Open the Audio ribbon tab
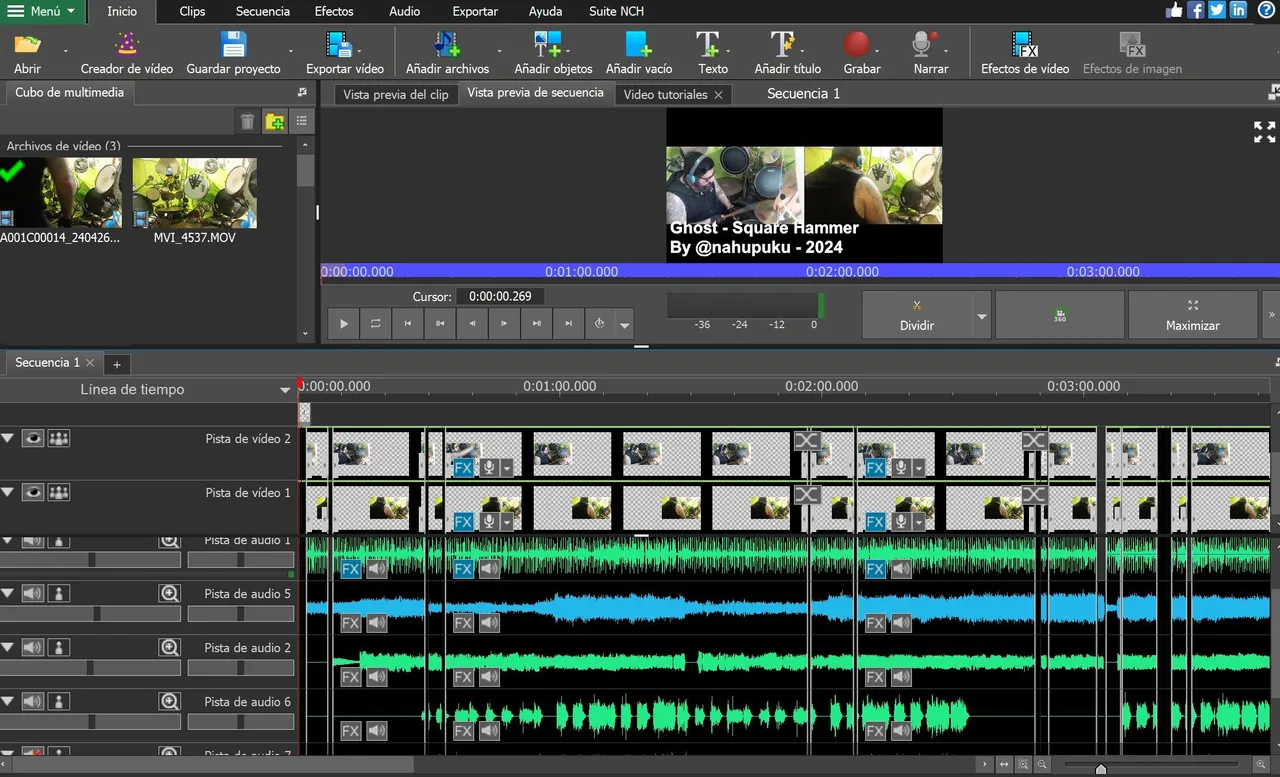The image size is (1280, 777). tap(404, 11)
